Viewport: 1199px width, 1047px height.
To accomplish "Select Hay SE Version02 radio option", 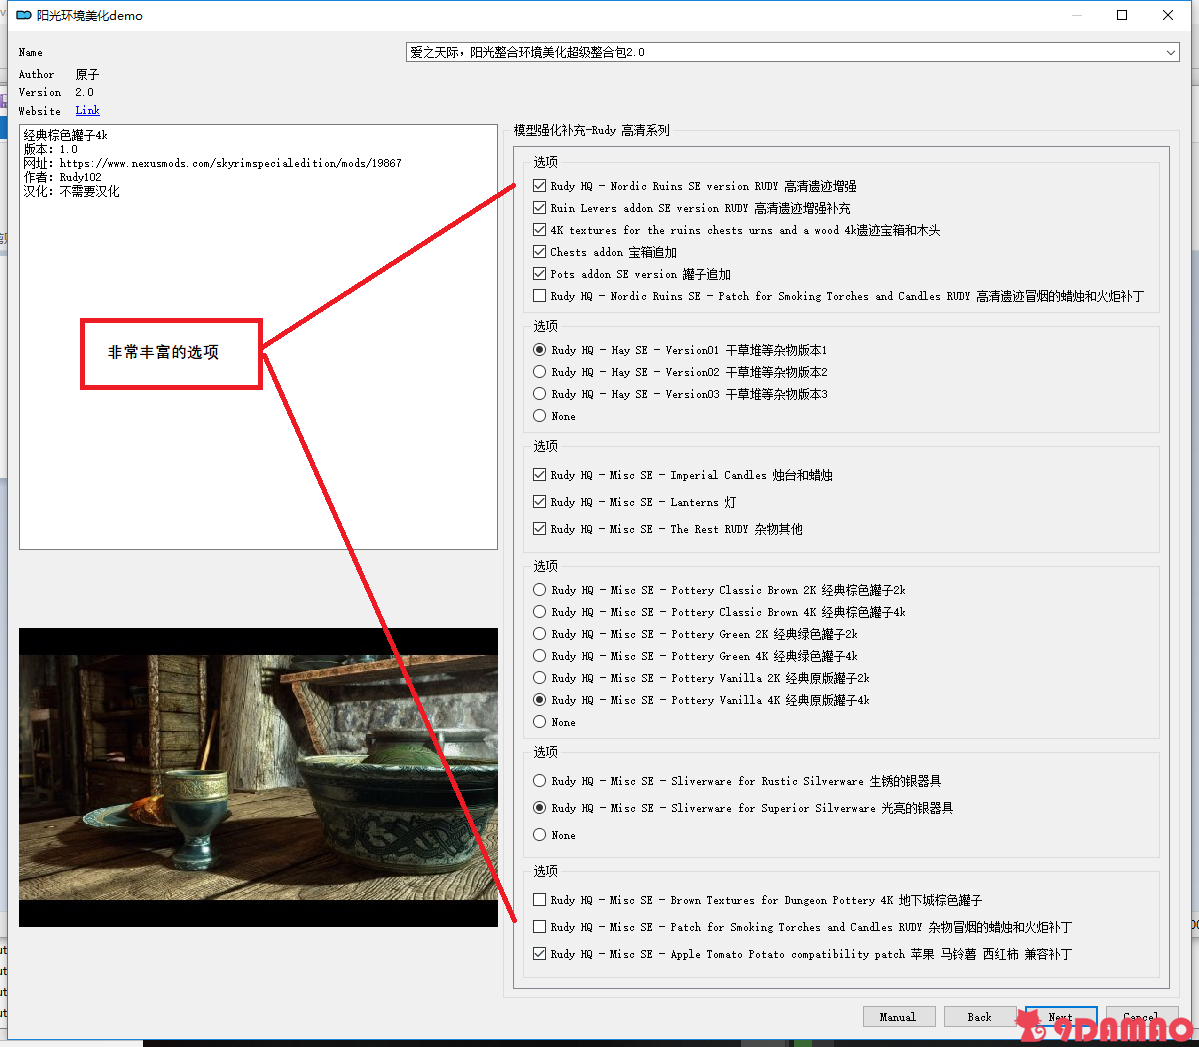I will click(540, 372).
